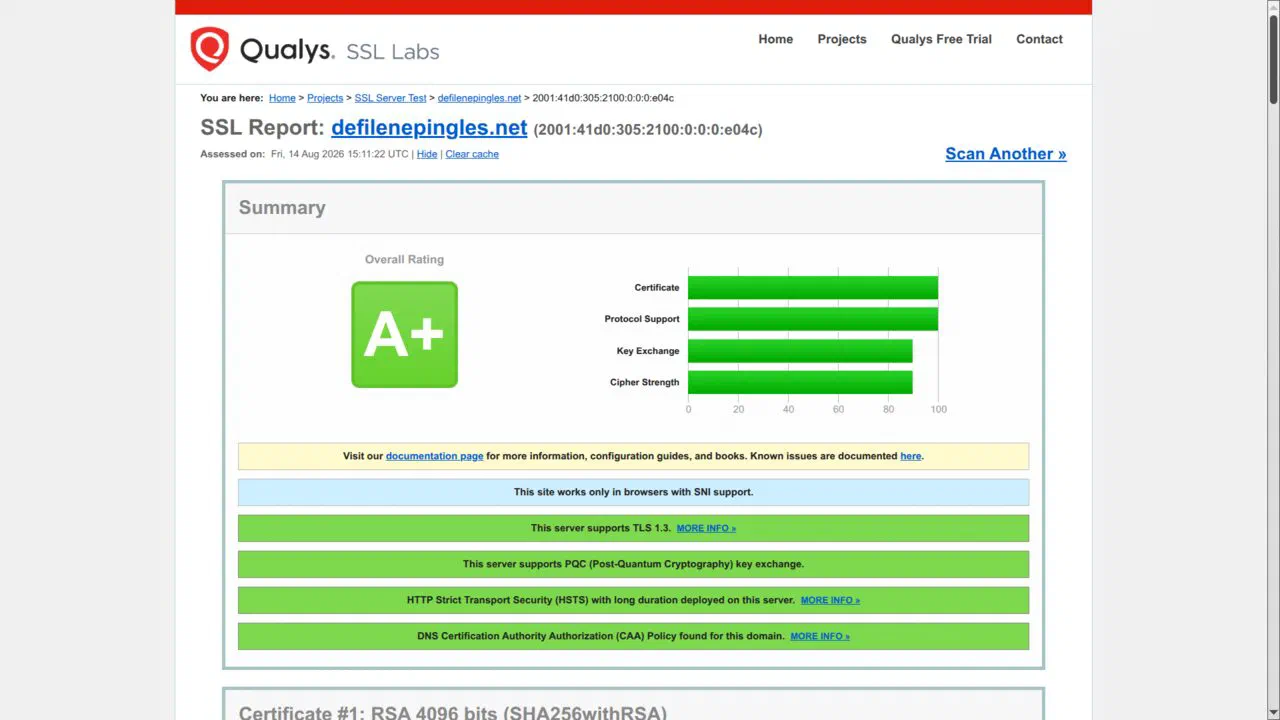Viewport: 1280px width, 720px height.
Task: Click the Qualys shield logo icon
Action: click(210, 49)
